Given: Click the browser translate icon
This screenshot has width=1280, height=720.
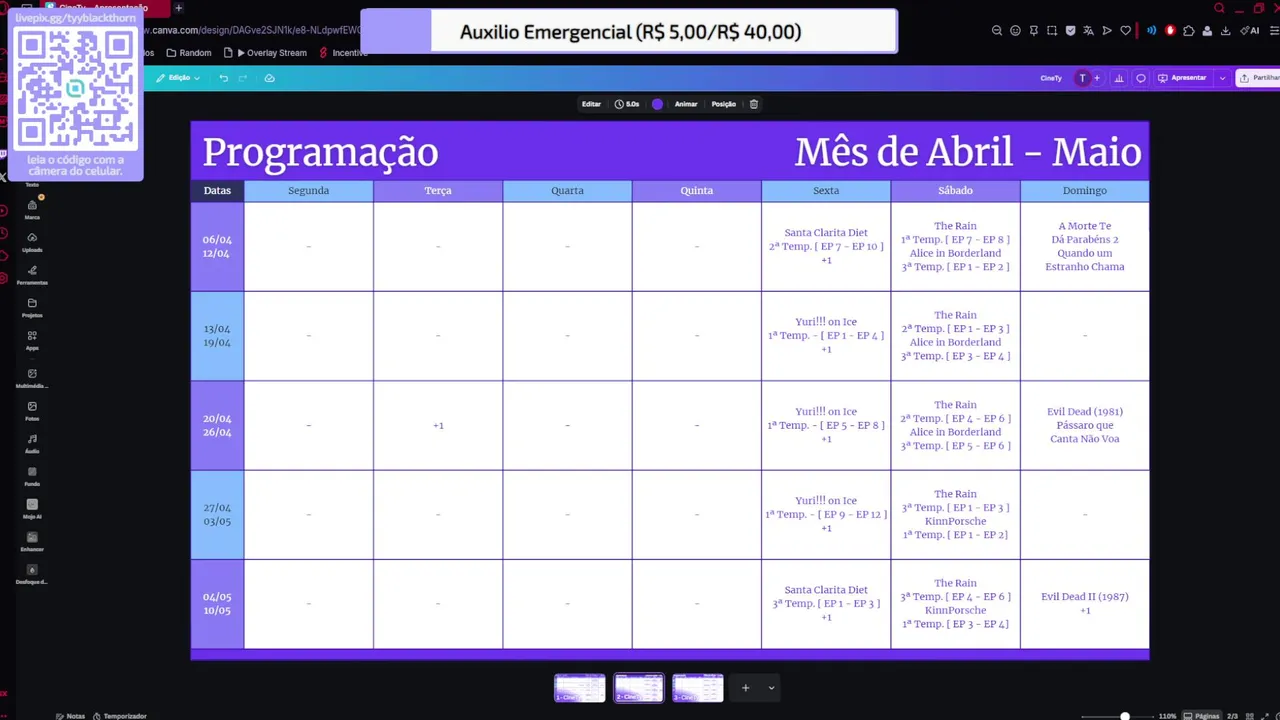Looking at the screenshot, I should click(x=1088, y=31).
